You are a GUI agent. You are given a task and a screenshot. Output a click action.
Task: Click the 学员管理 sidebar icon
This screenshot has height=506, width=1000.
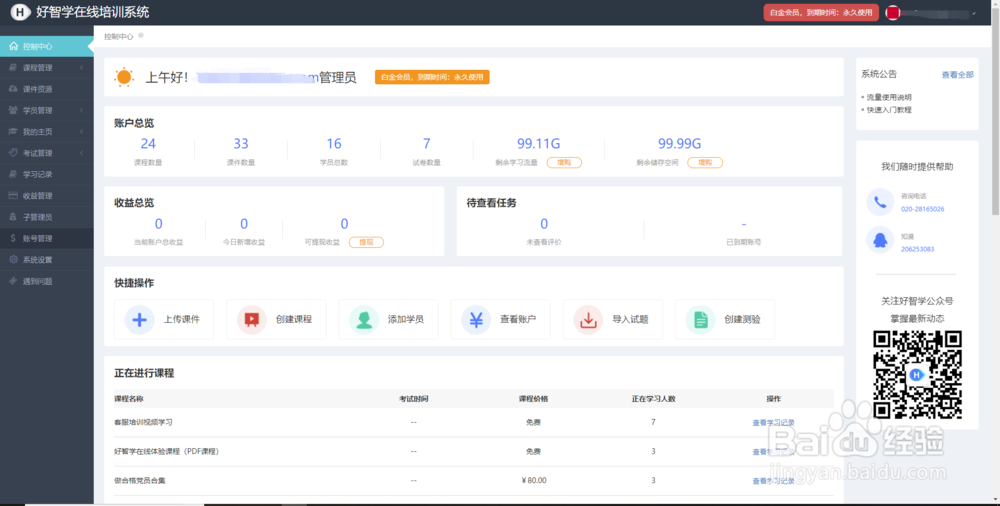[13, 110]
